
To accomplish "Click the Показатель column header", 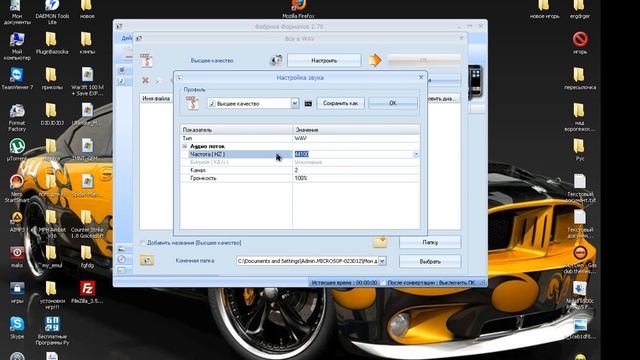I will pos(236,130).
